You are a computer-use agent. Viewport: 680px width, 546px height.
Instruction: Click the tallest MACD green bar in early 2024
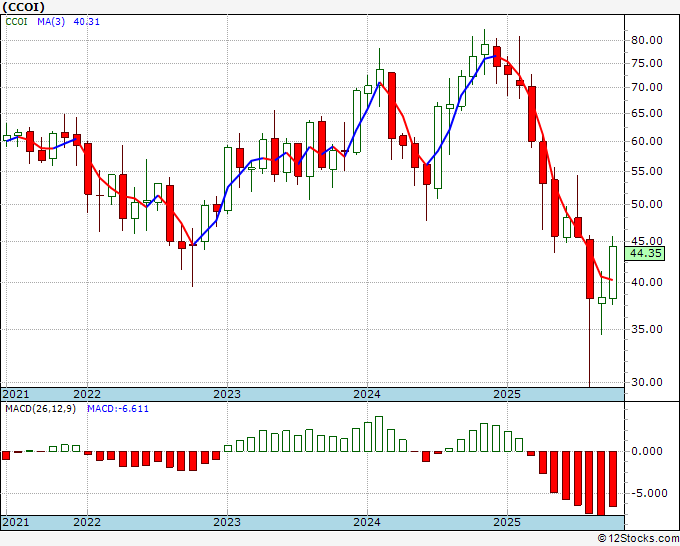pos(379,434)
